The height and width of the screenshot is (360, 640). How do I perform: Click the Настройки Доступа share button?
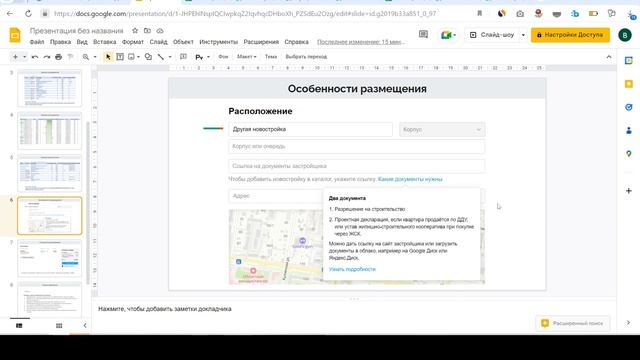point(570,35)
